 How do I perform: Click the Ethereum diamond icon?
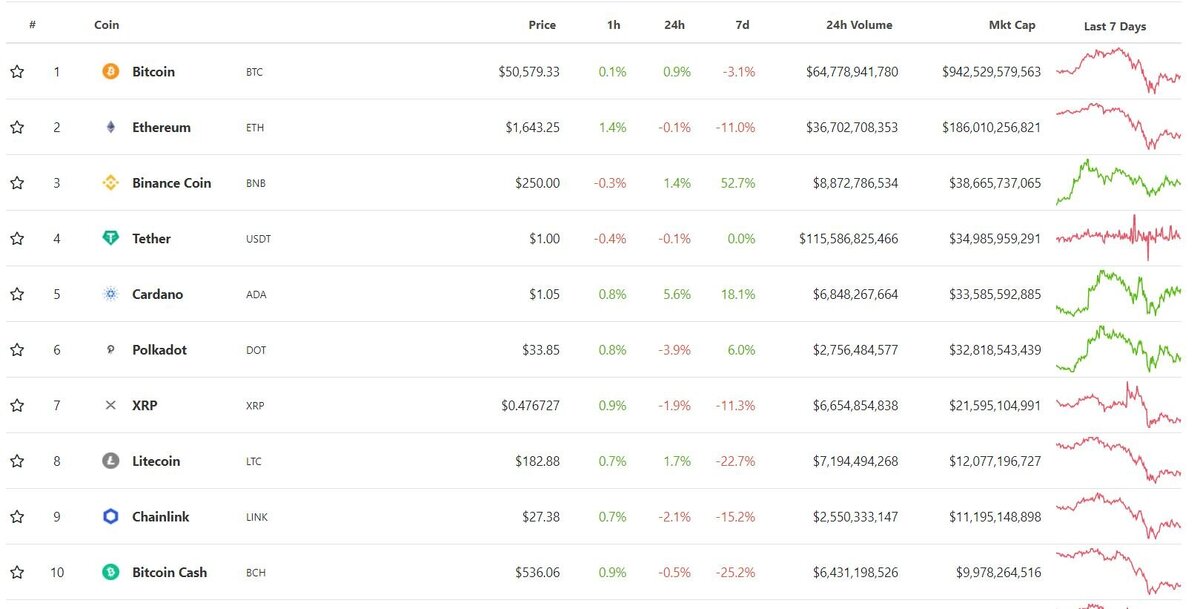coord(111,127)
